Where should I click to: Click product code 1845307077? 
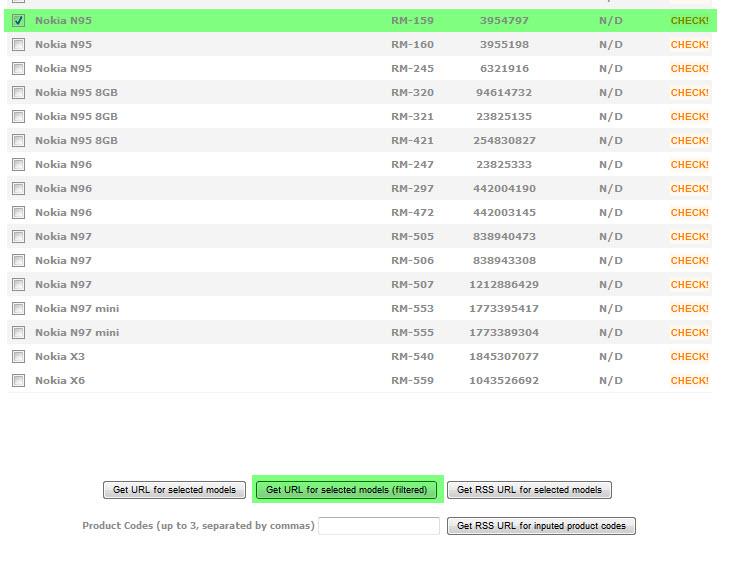coord(504,356)
